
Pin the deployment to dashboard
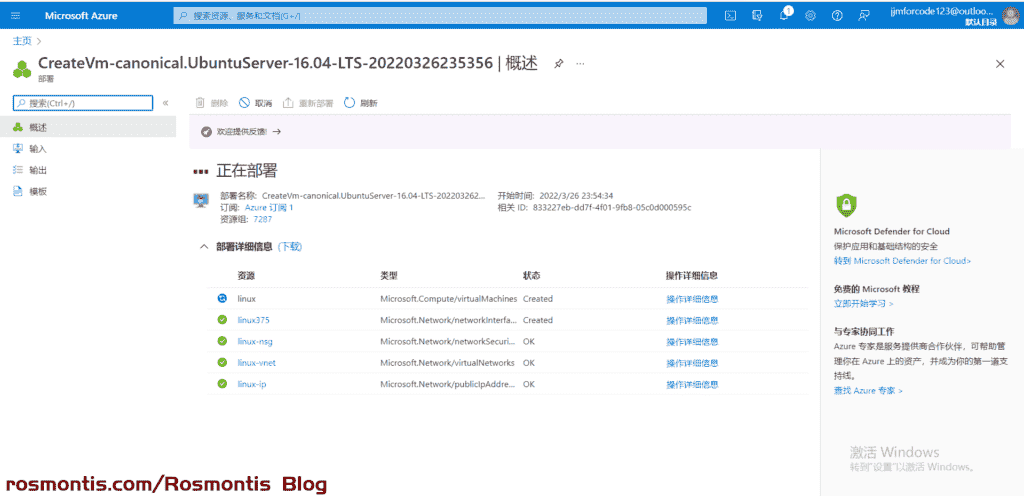pyautogui.click(x=558, y=63)
